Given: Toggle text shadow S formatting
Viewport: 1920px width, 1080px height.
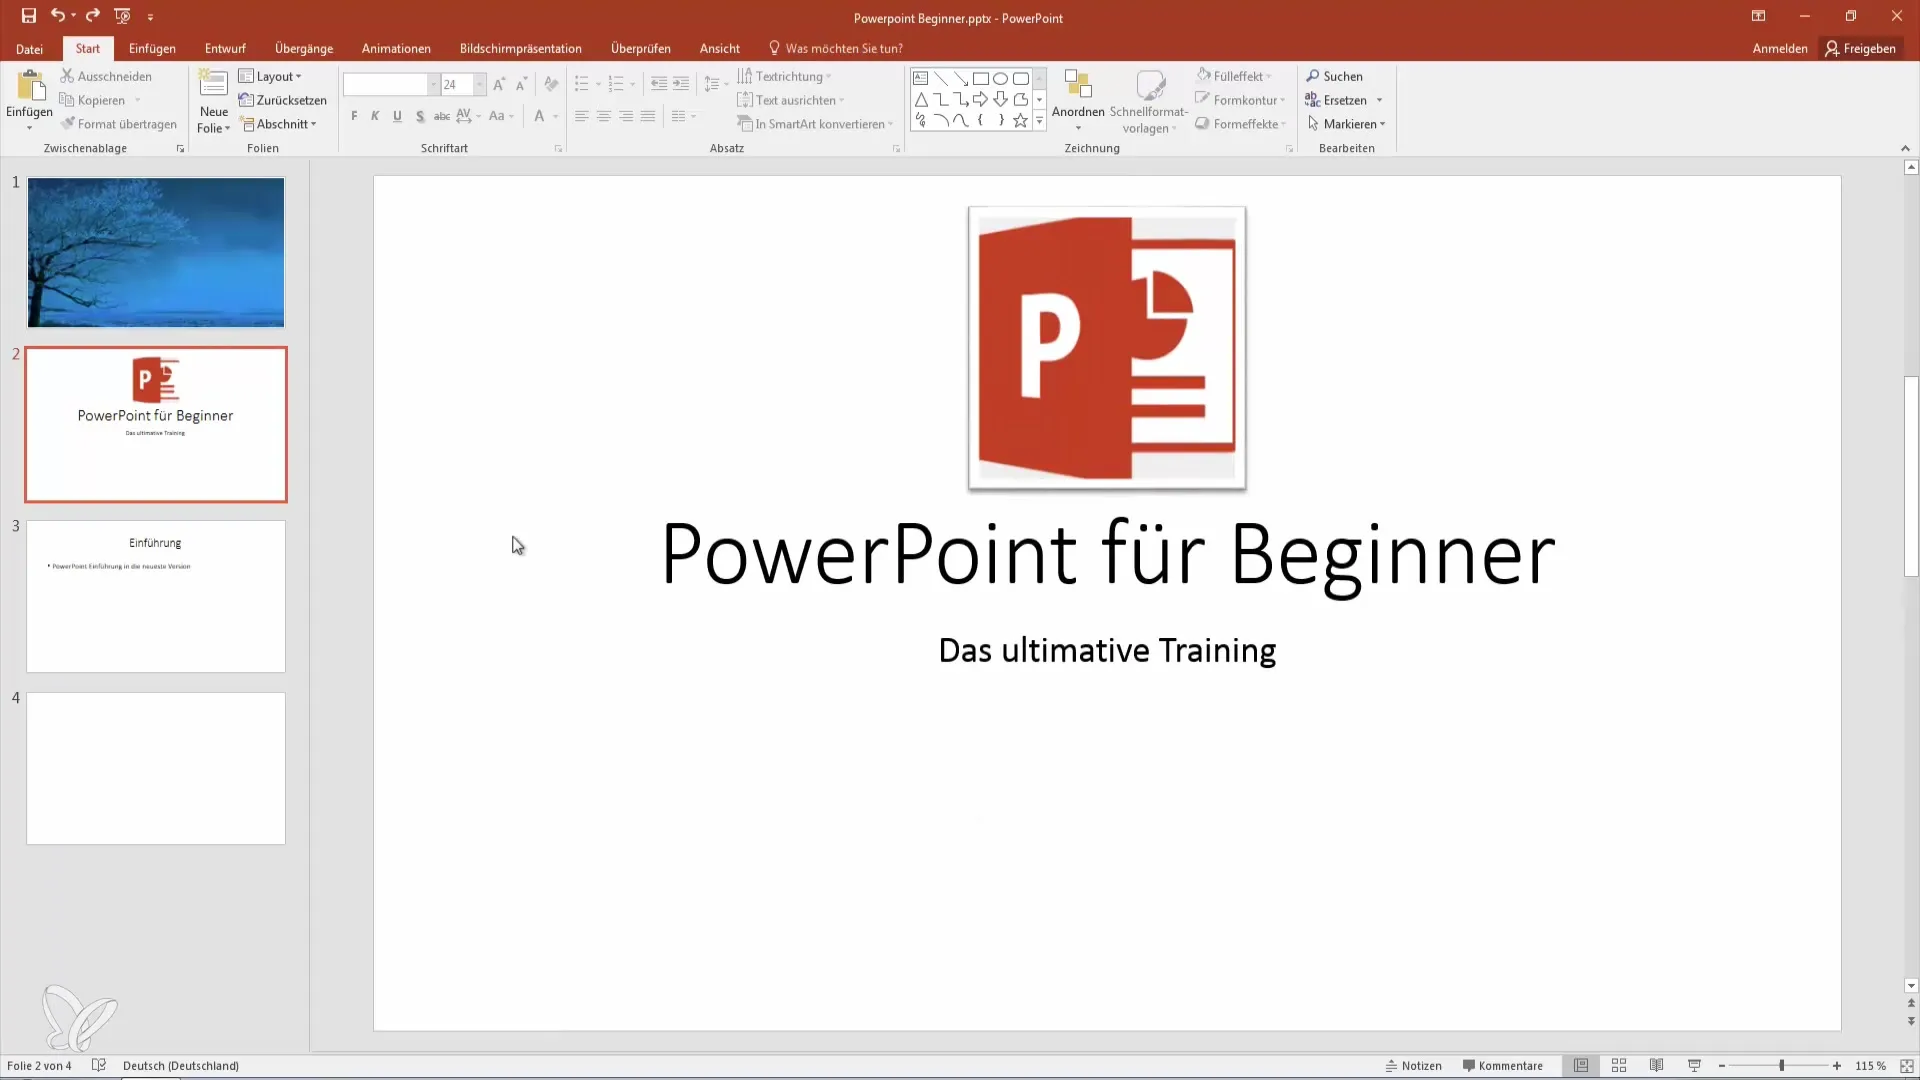Looking at the screenshot, I should click(420, 116).
